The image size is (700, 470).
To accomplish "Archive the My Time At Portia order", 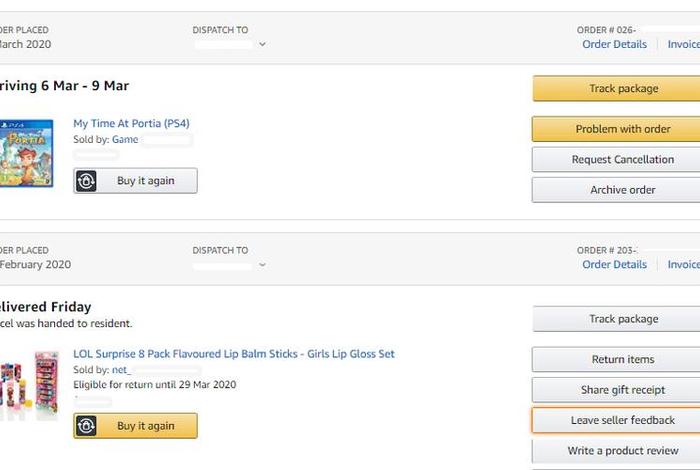I will pyautogui.click(x=623, y=190).
